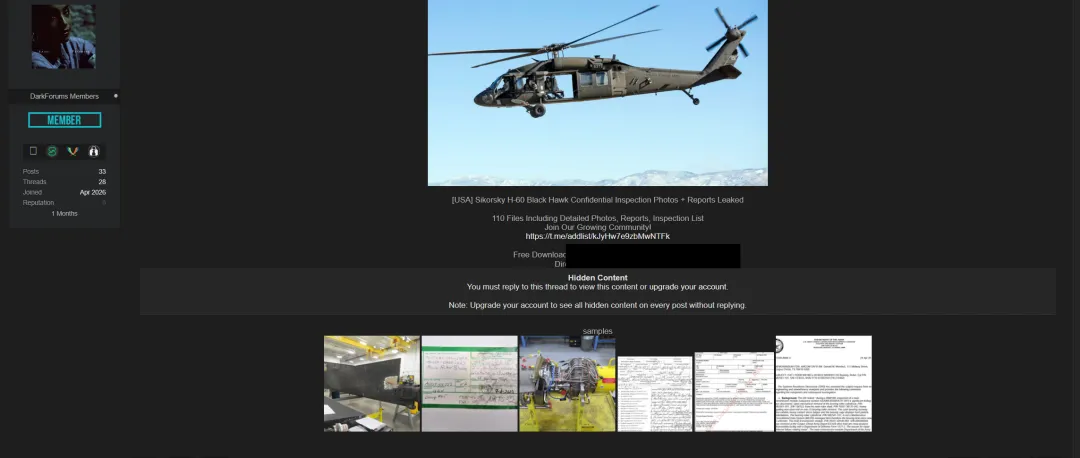Open the red-stamped form sample thumbnail
The image size is (1080, 458).
pos(734,392)
